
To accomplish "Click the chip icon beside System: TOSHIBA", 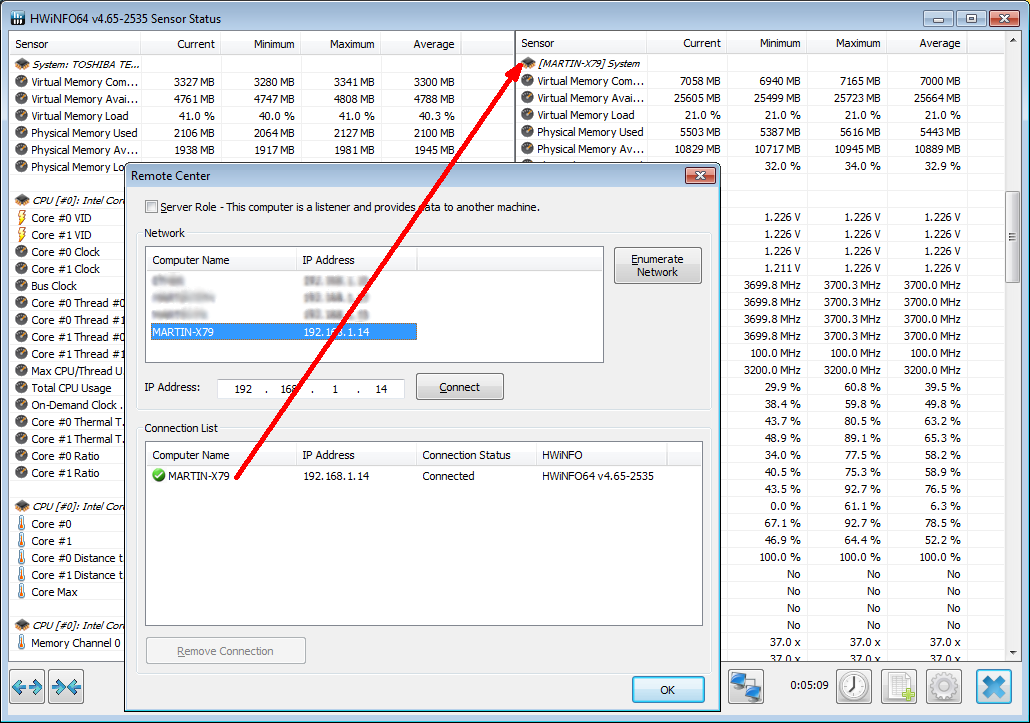I will tap(22, 64).
